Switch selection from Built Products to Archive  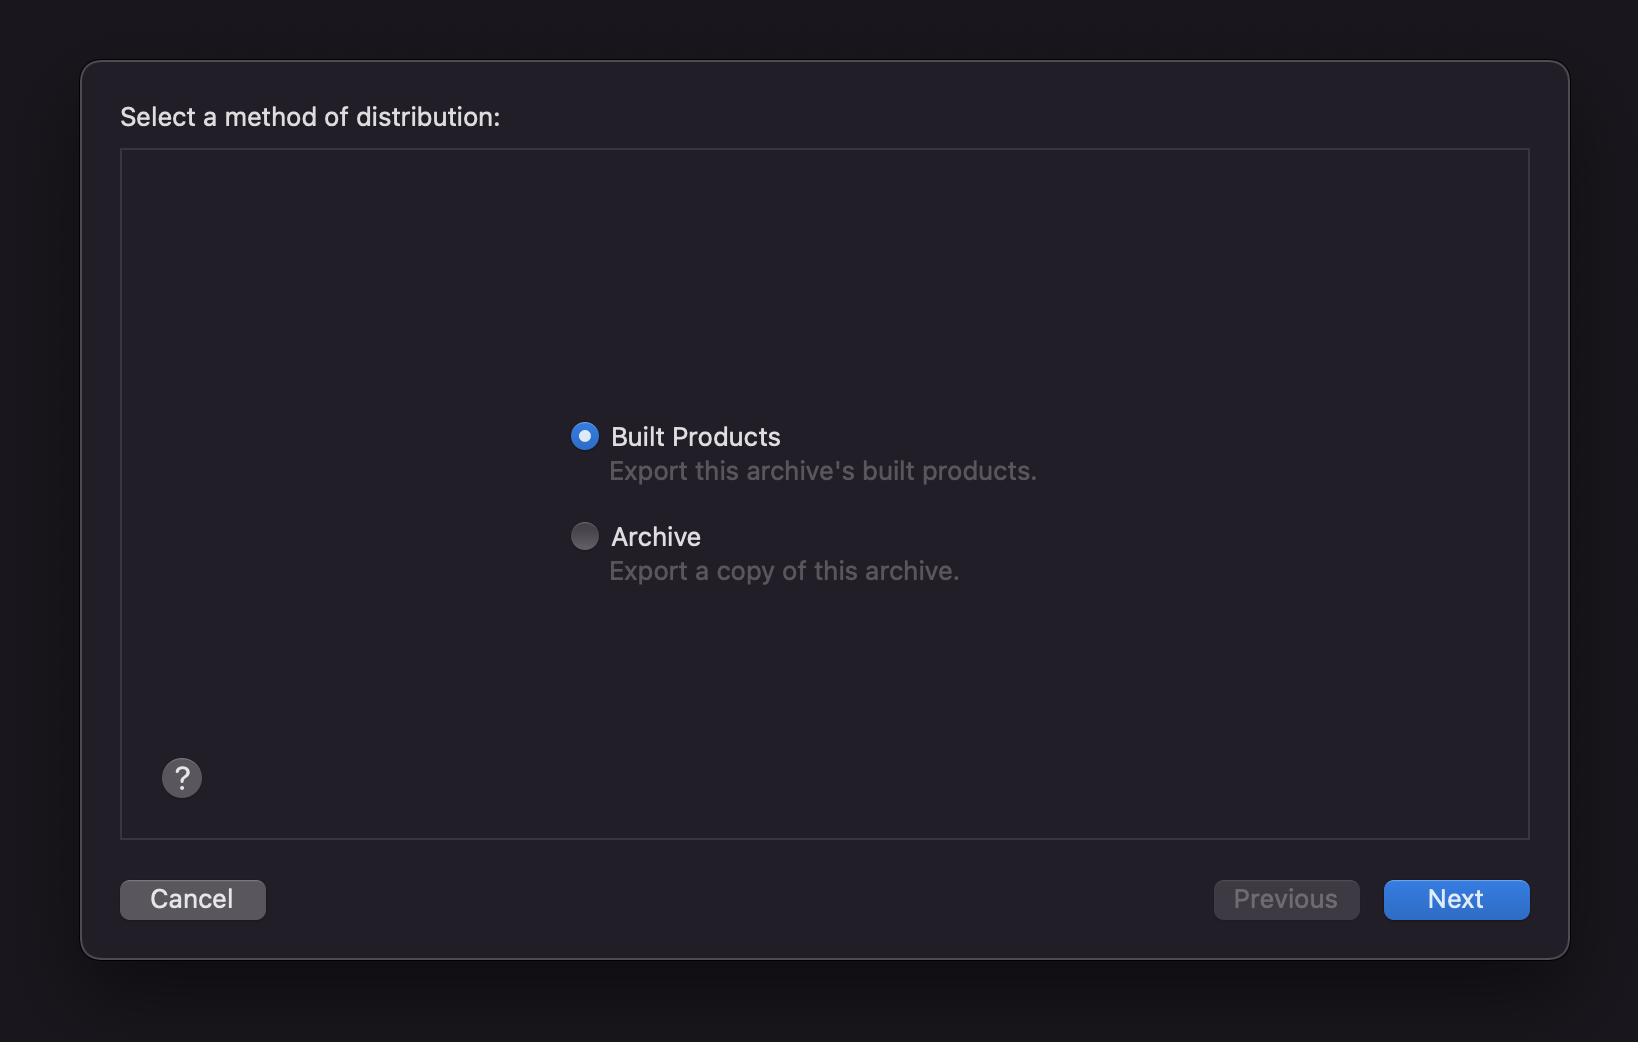[x=584, y=536]
